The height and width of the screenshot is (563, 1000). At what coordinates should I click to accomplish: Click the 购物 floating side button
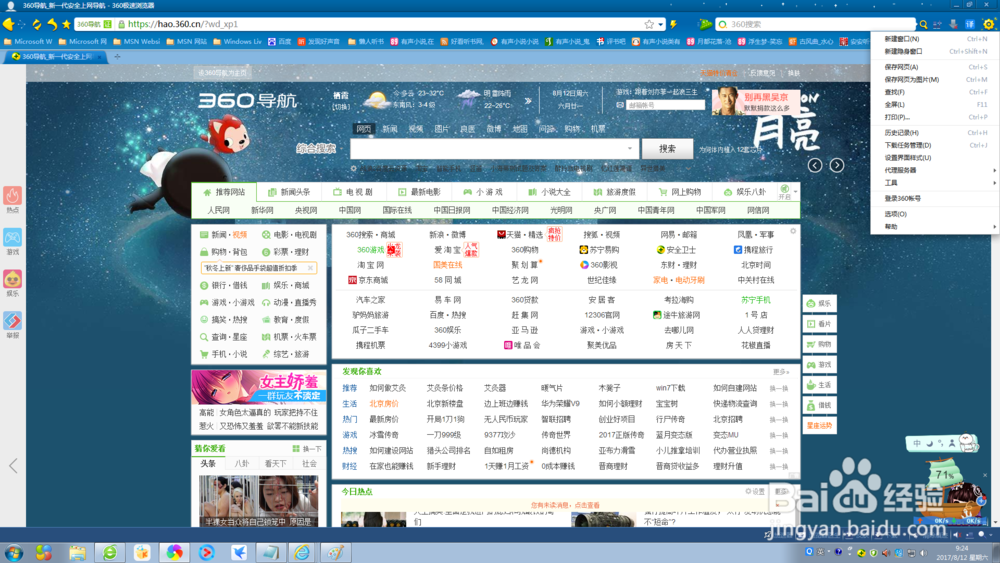point(820,344)
